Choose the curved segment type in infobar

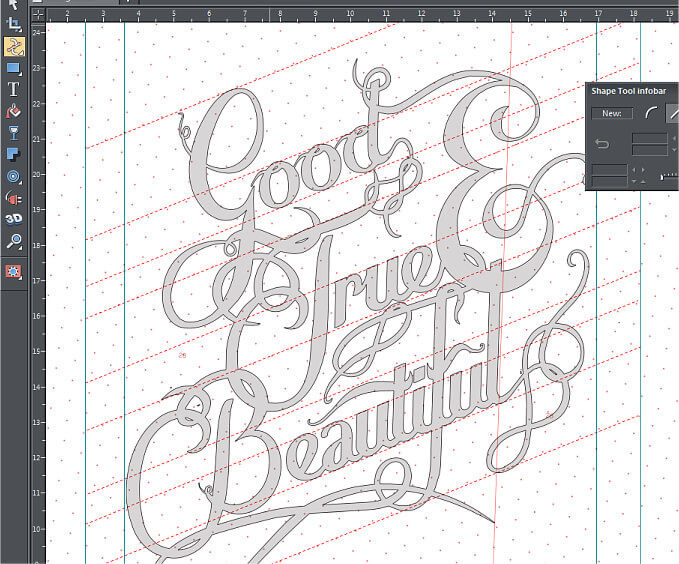click(651, 113)
